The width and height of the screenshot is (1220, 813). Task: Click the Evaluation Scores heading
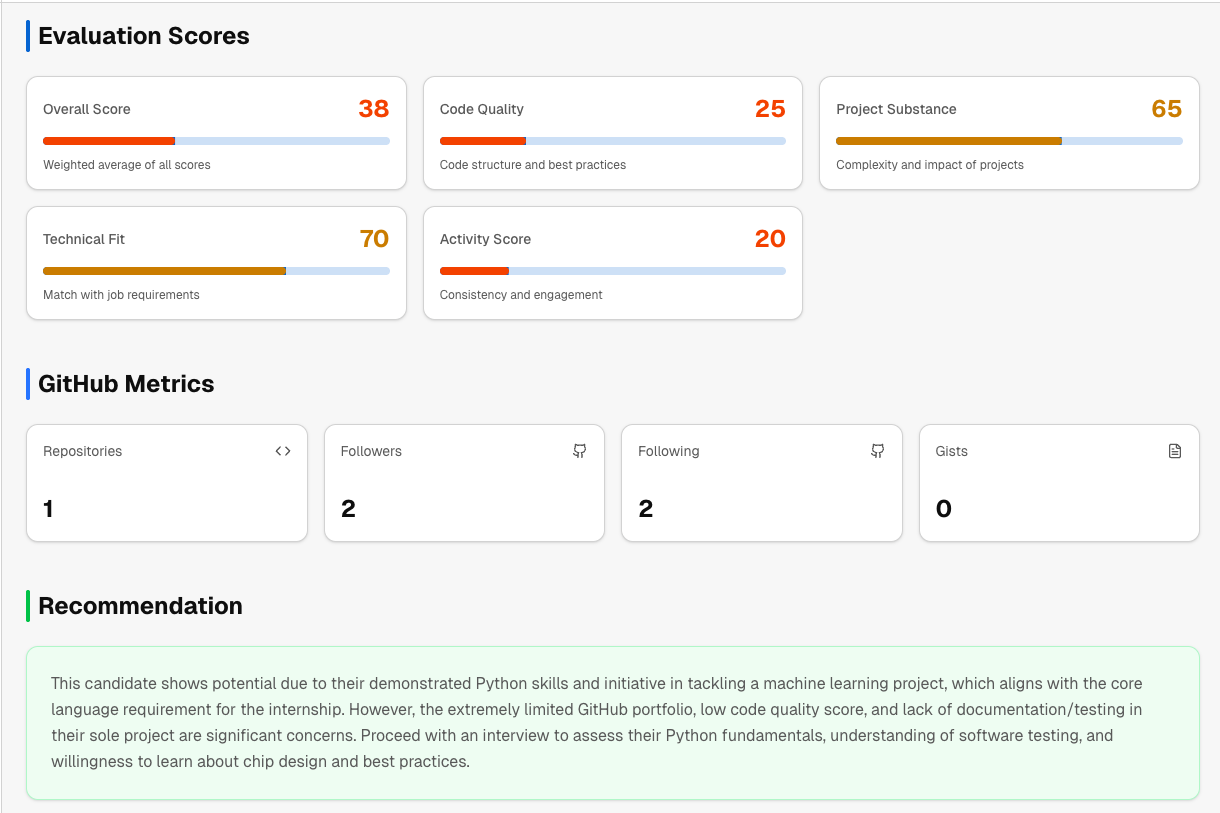[x=144, y=36]
